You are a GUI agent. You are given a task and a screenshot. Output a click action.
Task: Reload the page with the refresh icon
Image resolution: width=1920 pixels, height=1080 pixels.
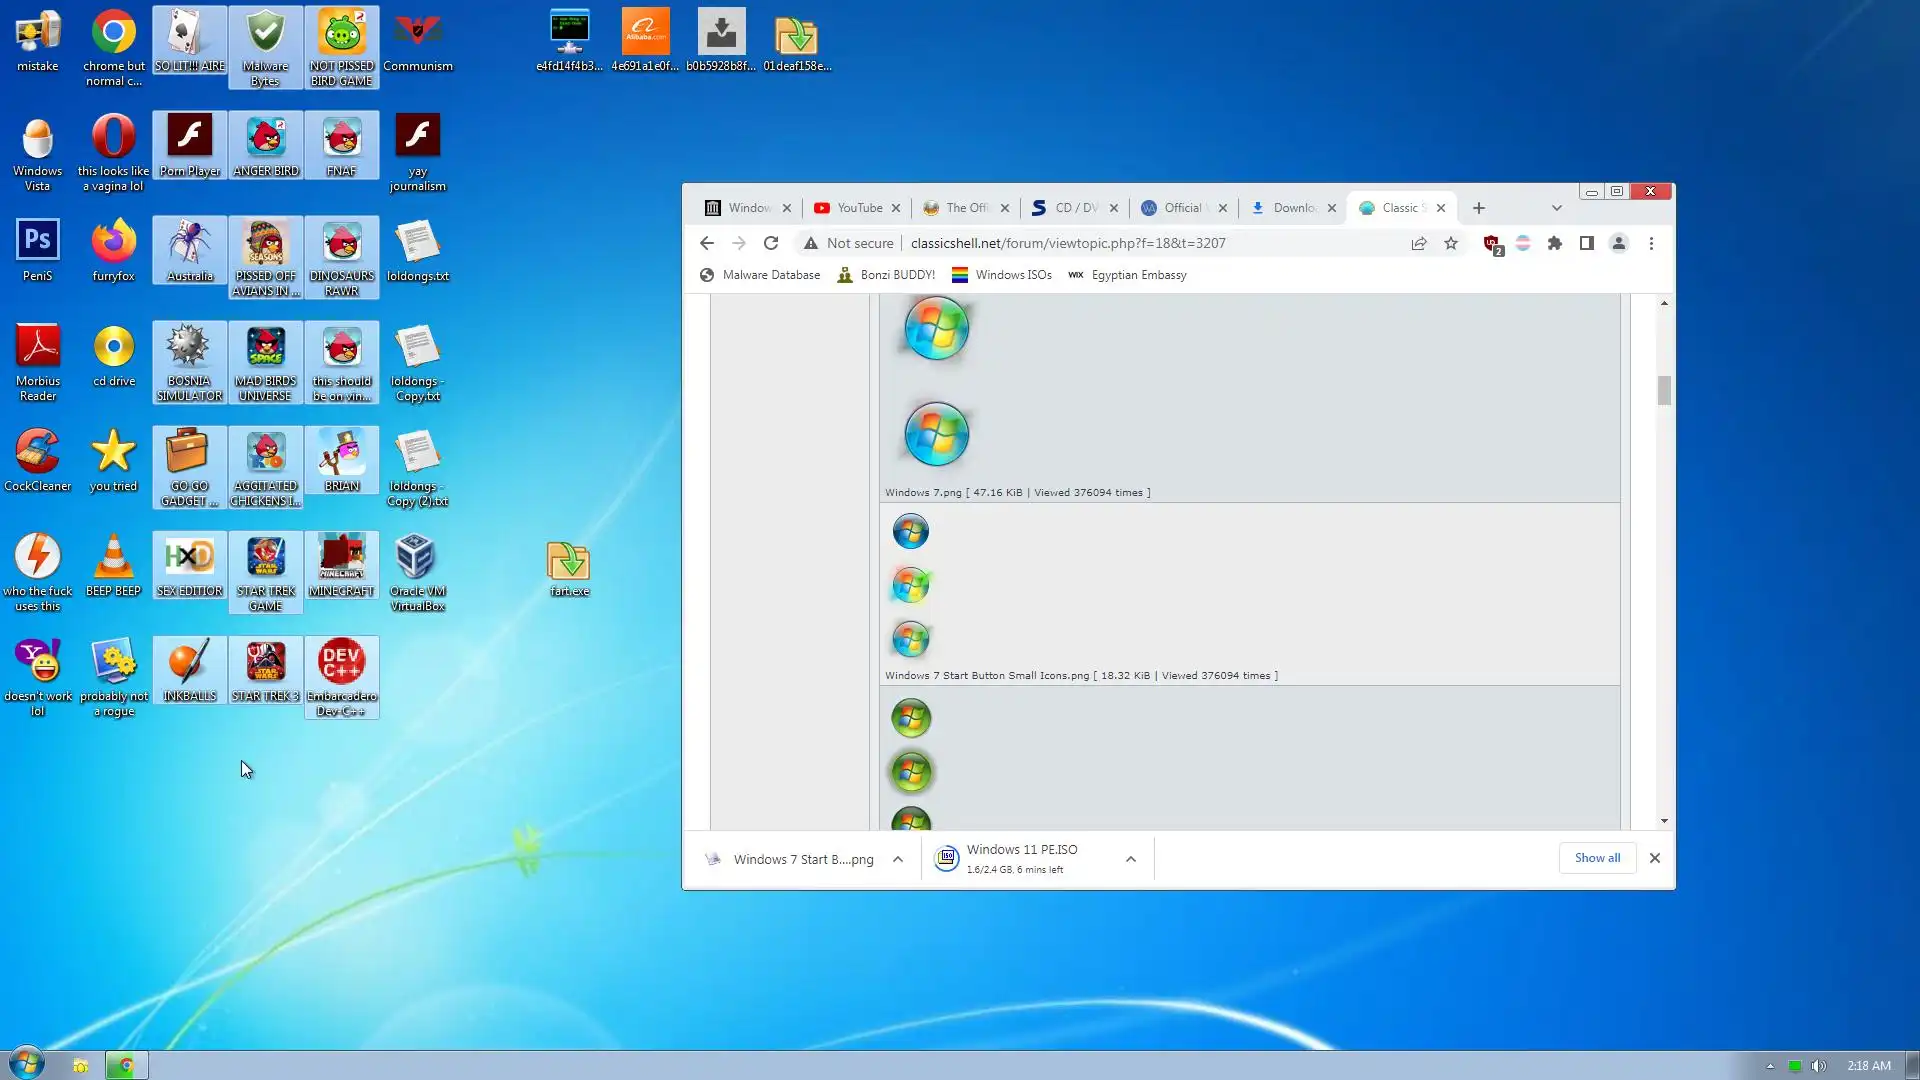click(x=770, y=243)
